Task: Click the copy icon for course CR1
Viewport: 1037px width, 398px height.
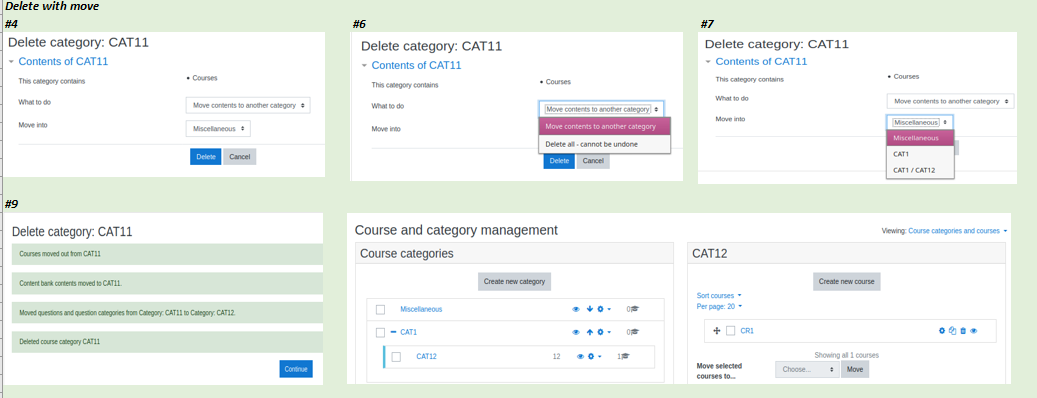Action: 952,331
